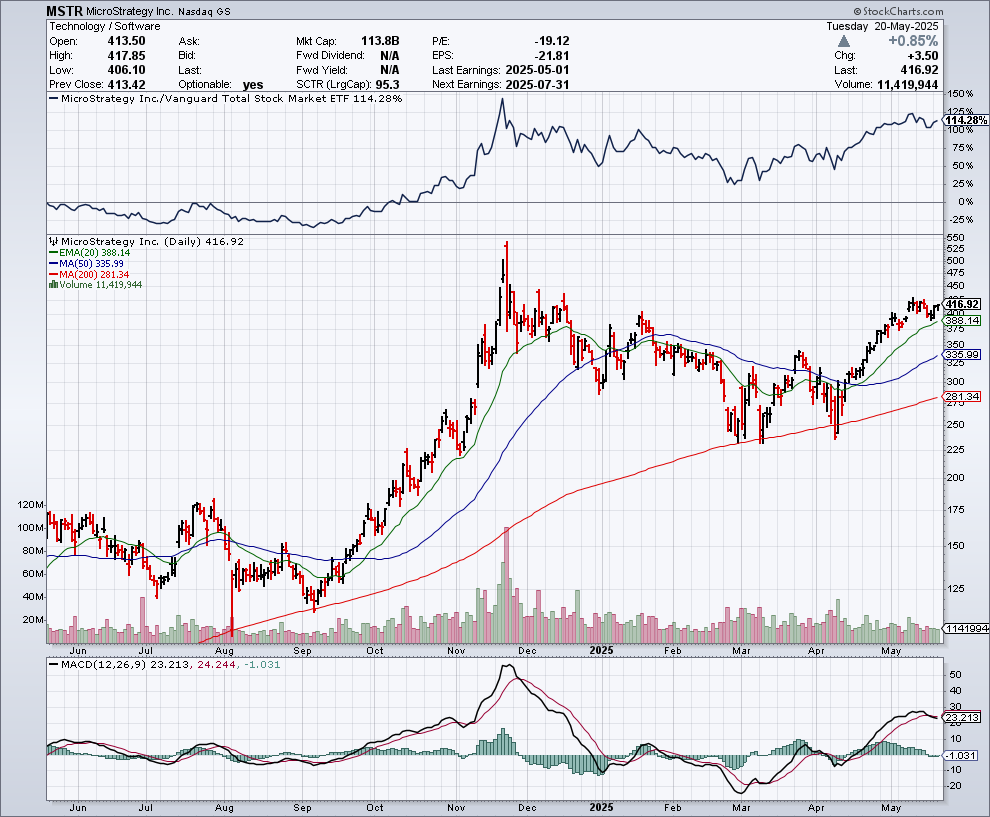Click the Next Earnings date 2025-07-31
Screen dimensions: 990x817
(535, 85)
